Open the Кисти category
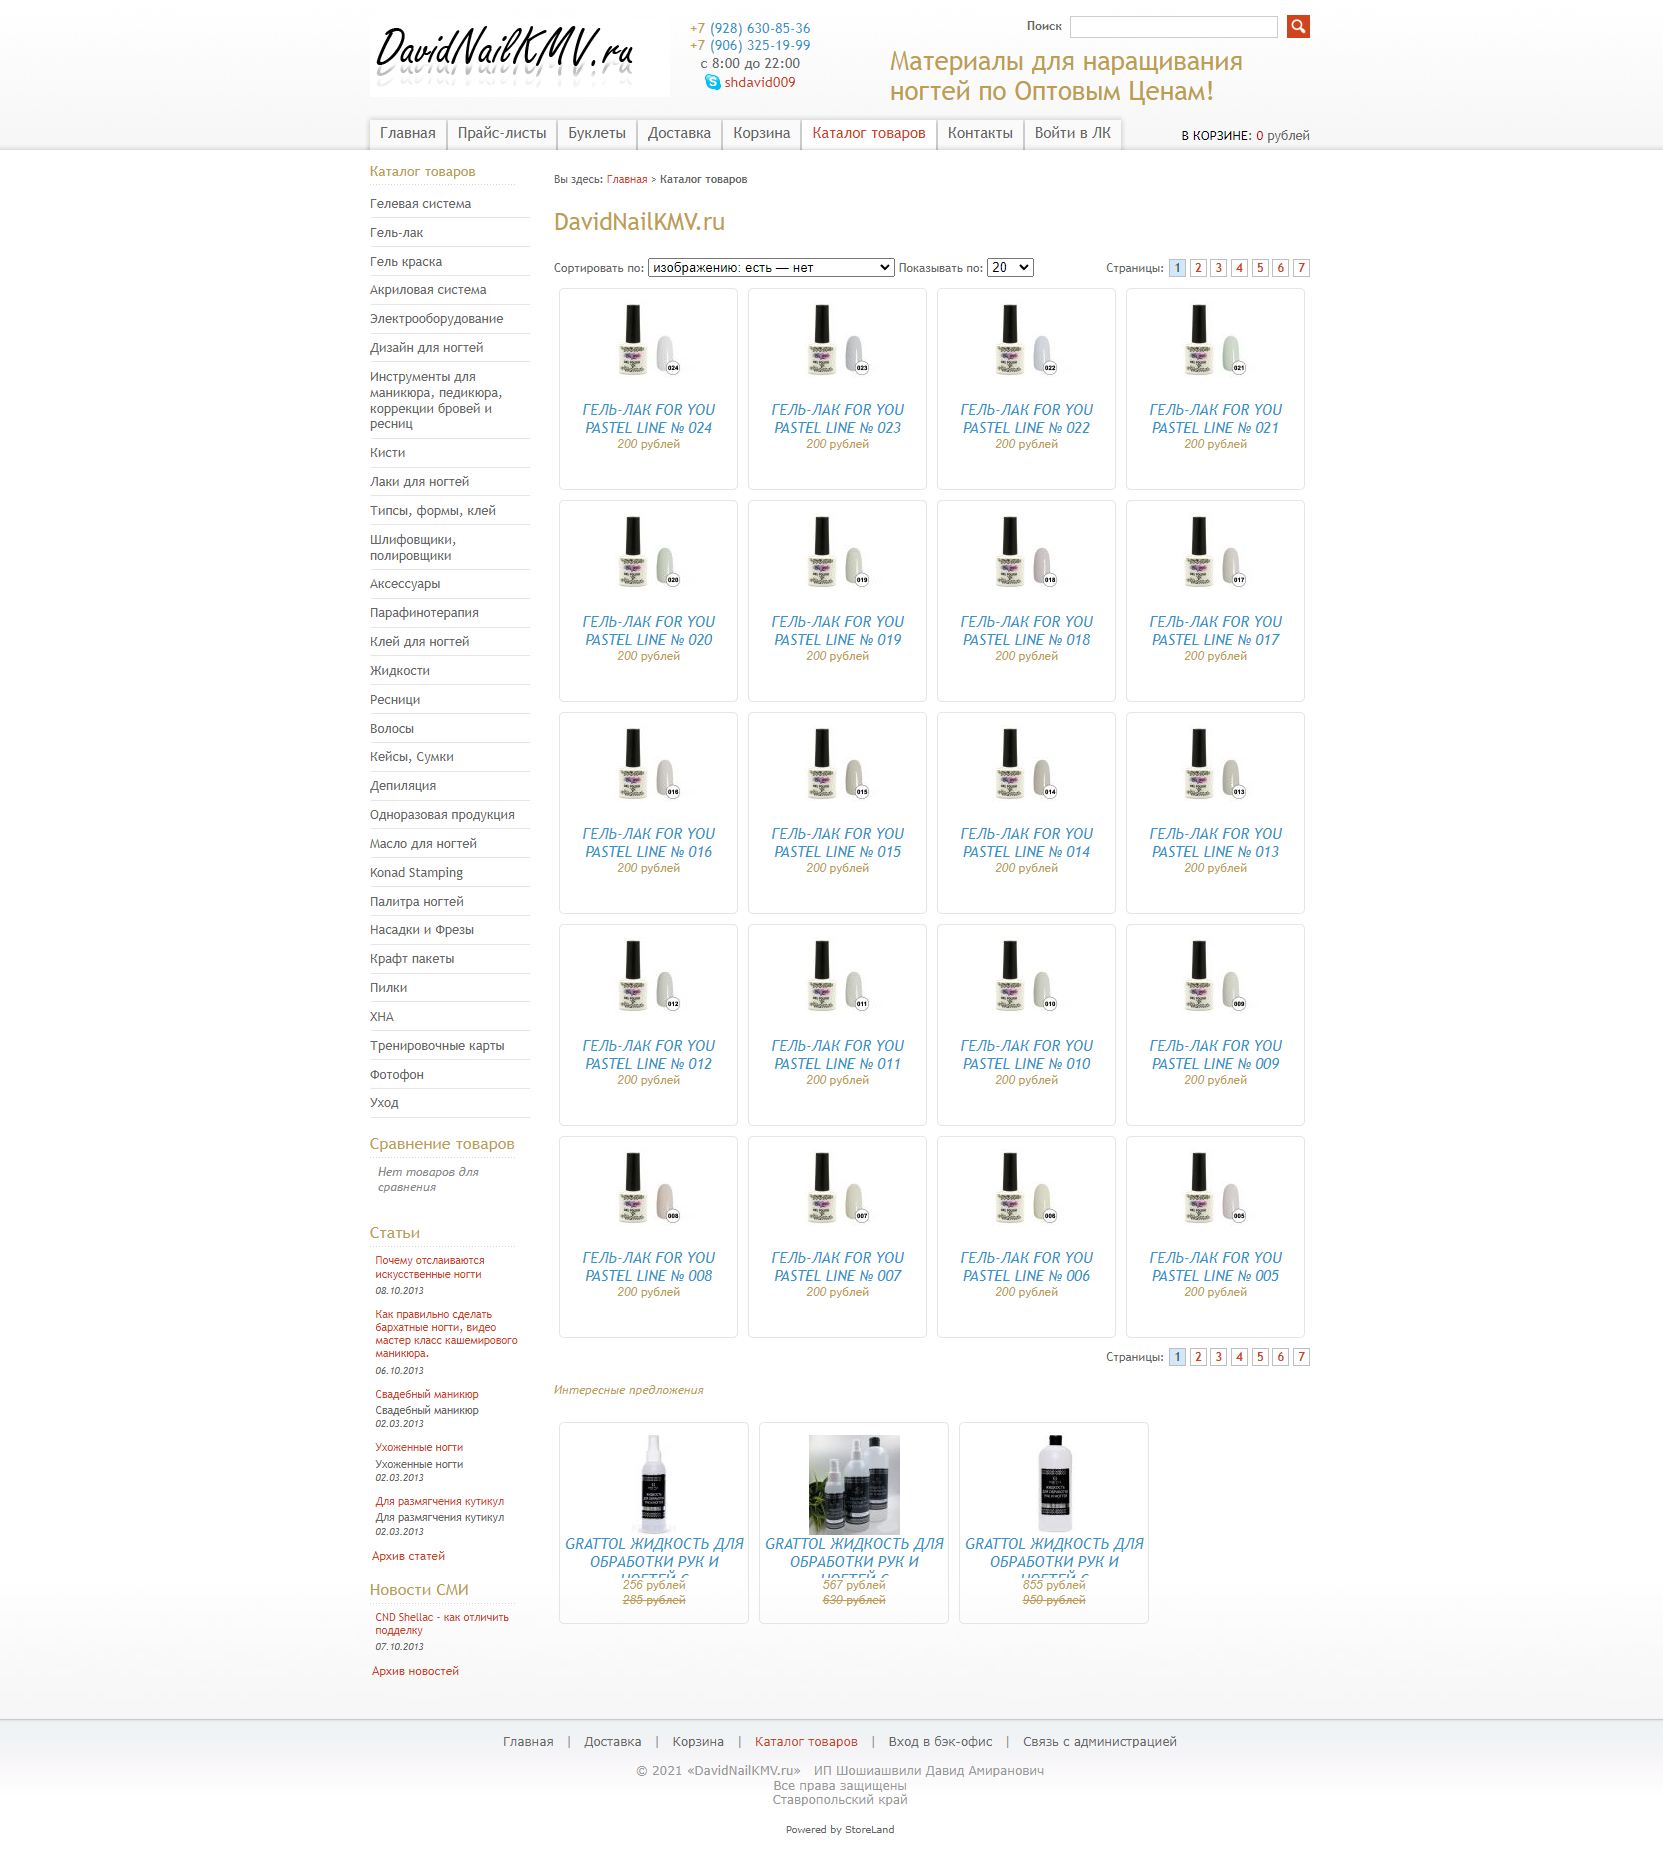This screenshot has height=1859, width=1663. 387,453
